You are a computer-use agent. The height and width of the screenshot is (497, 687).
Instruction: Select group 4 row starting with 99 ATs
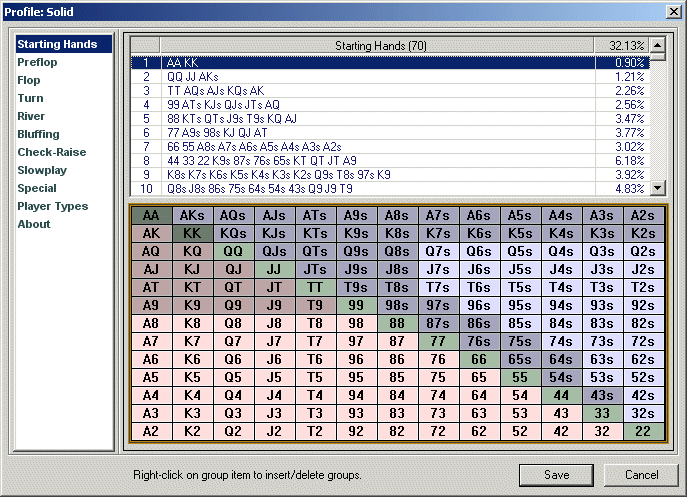point(390,105)
